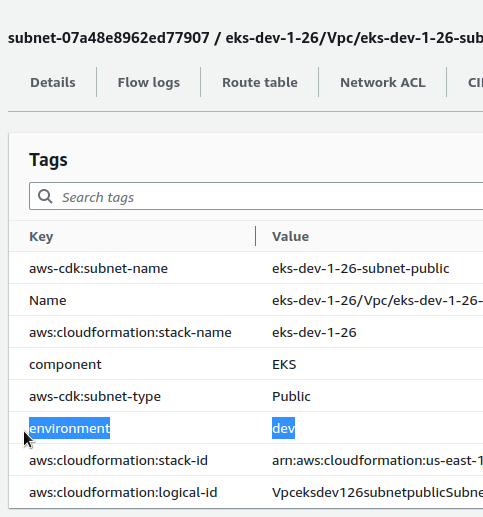
Task: Select the aws:cloudformation:stack-name key
Action: coord(130,332)
